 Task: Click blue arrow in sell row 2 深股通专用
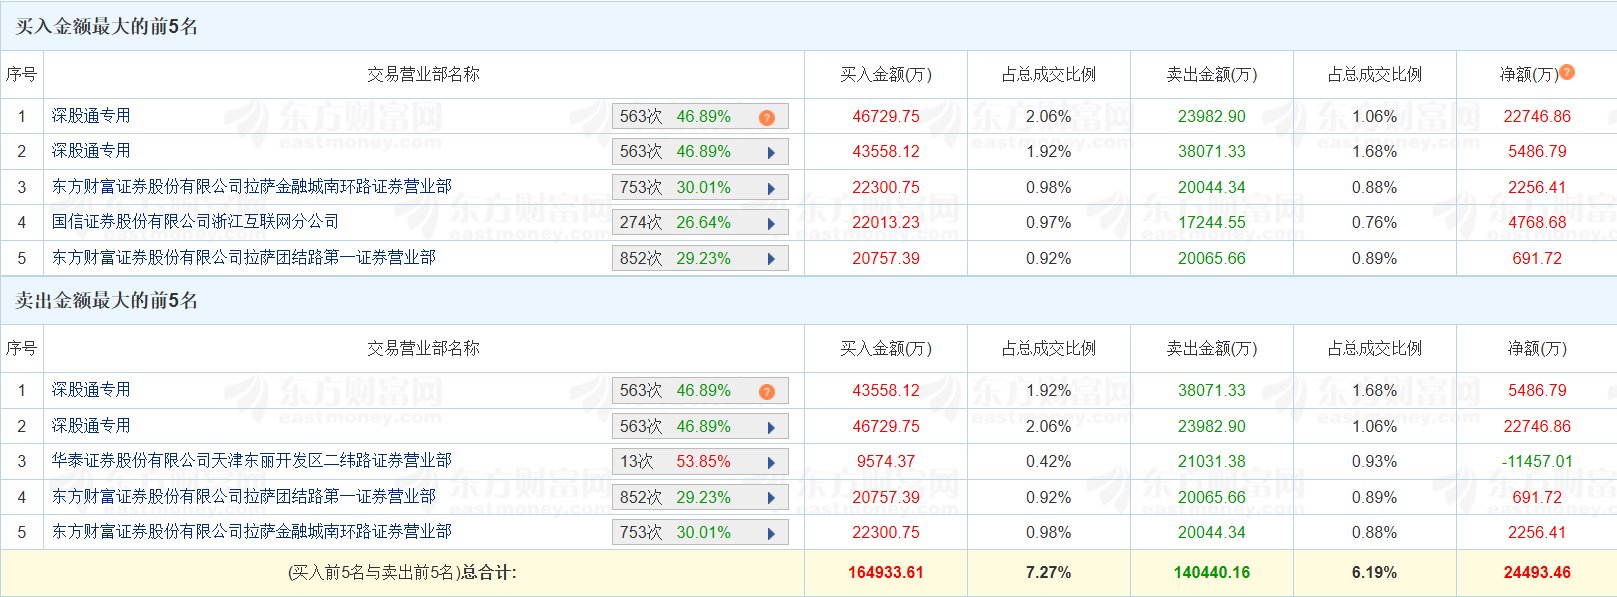(x=771, y=428)
